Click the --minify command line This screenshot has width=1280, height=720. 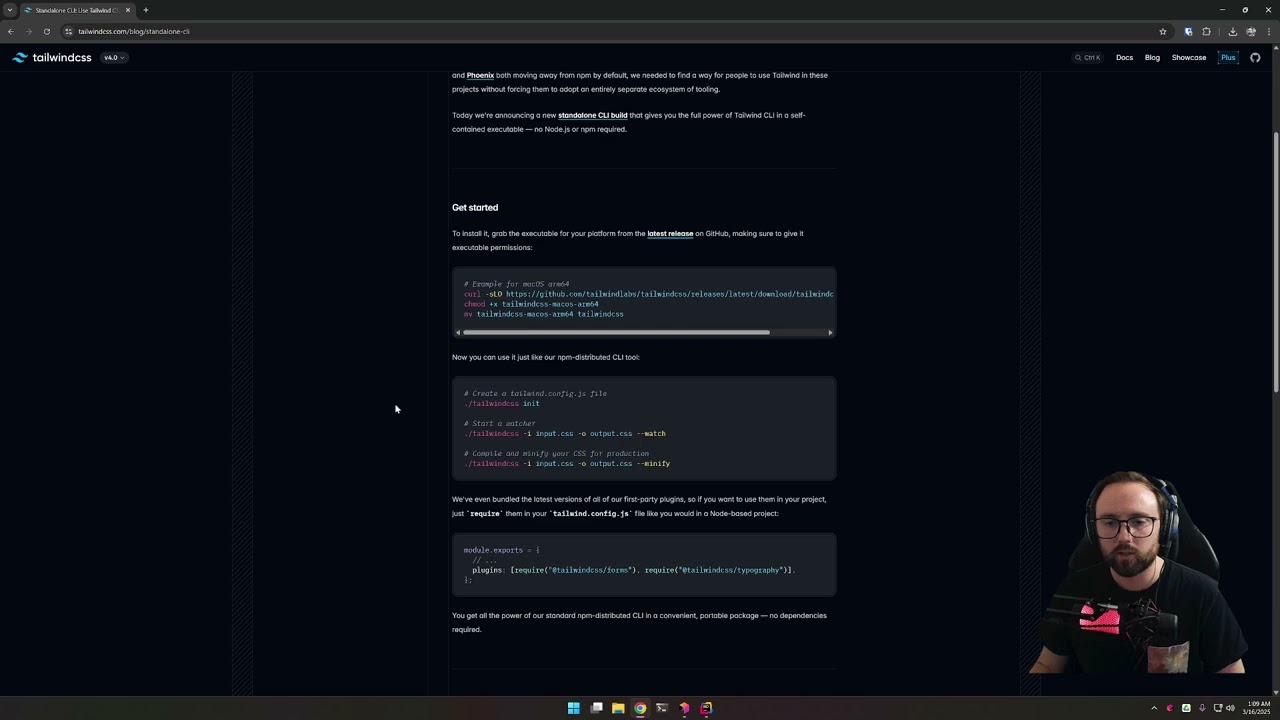click(567, 463)
